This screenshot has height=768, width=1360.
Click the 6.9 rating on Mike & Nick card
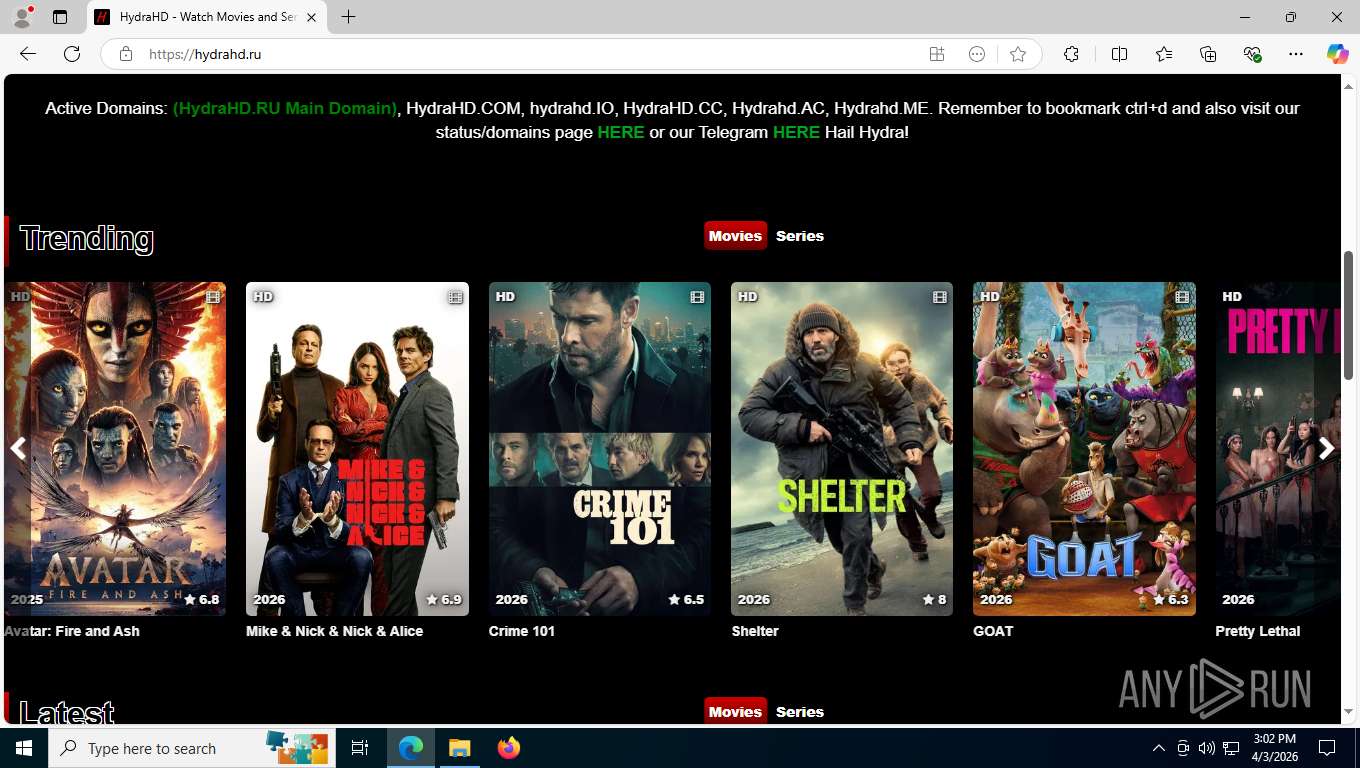click(x=444, y=600)
